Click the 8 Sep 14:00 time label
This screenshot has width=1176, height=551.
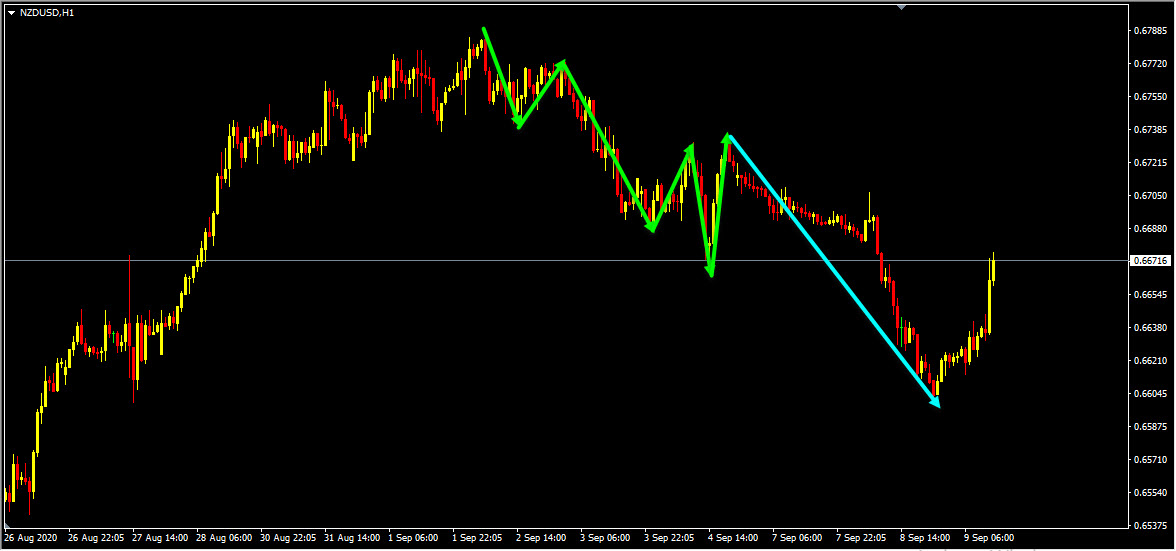tap(926, 538)
